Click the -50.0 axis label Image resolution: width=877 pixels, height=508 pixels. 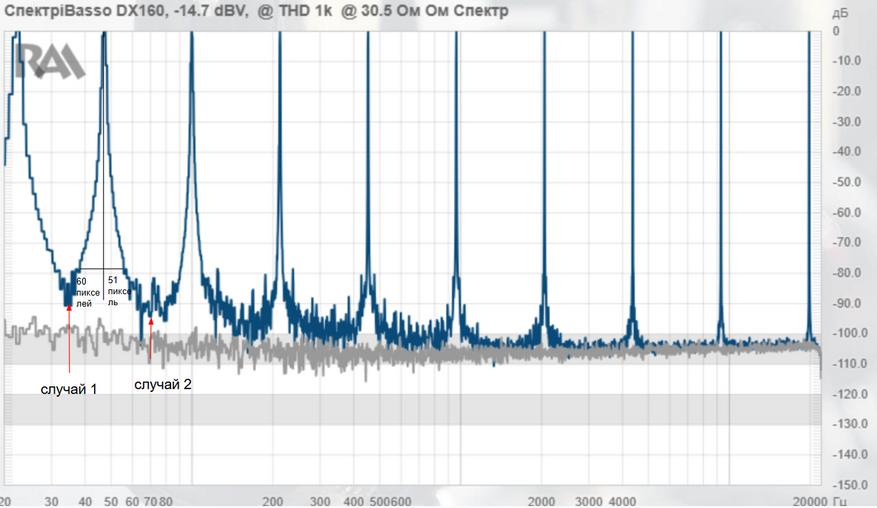click(x=846, y=182)
